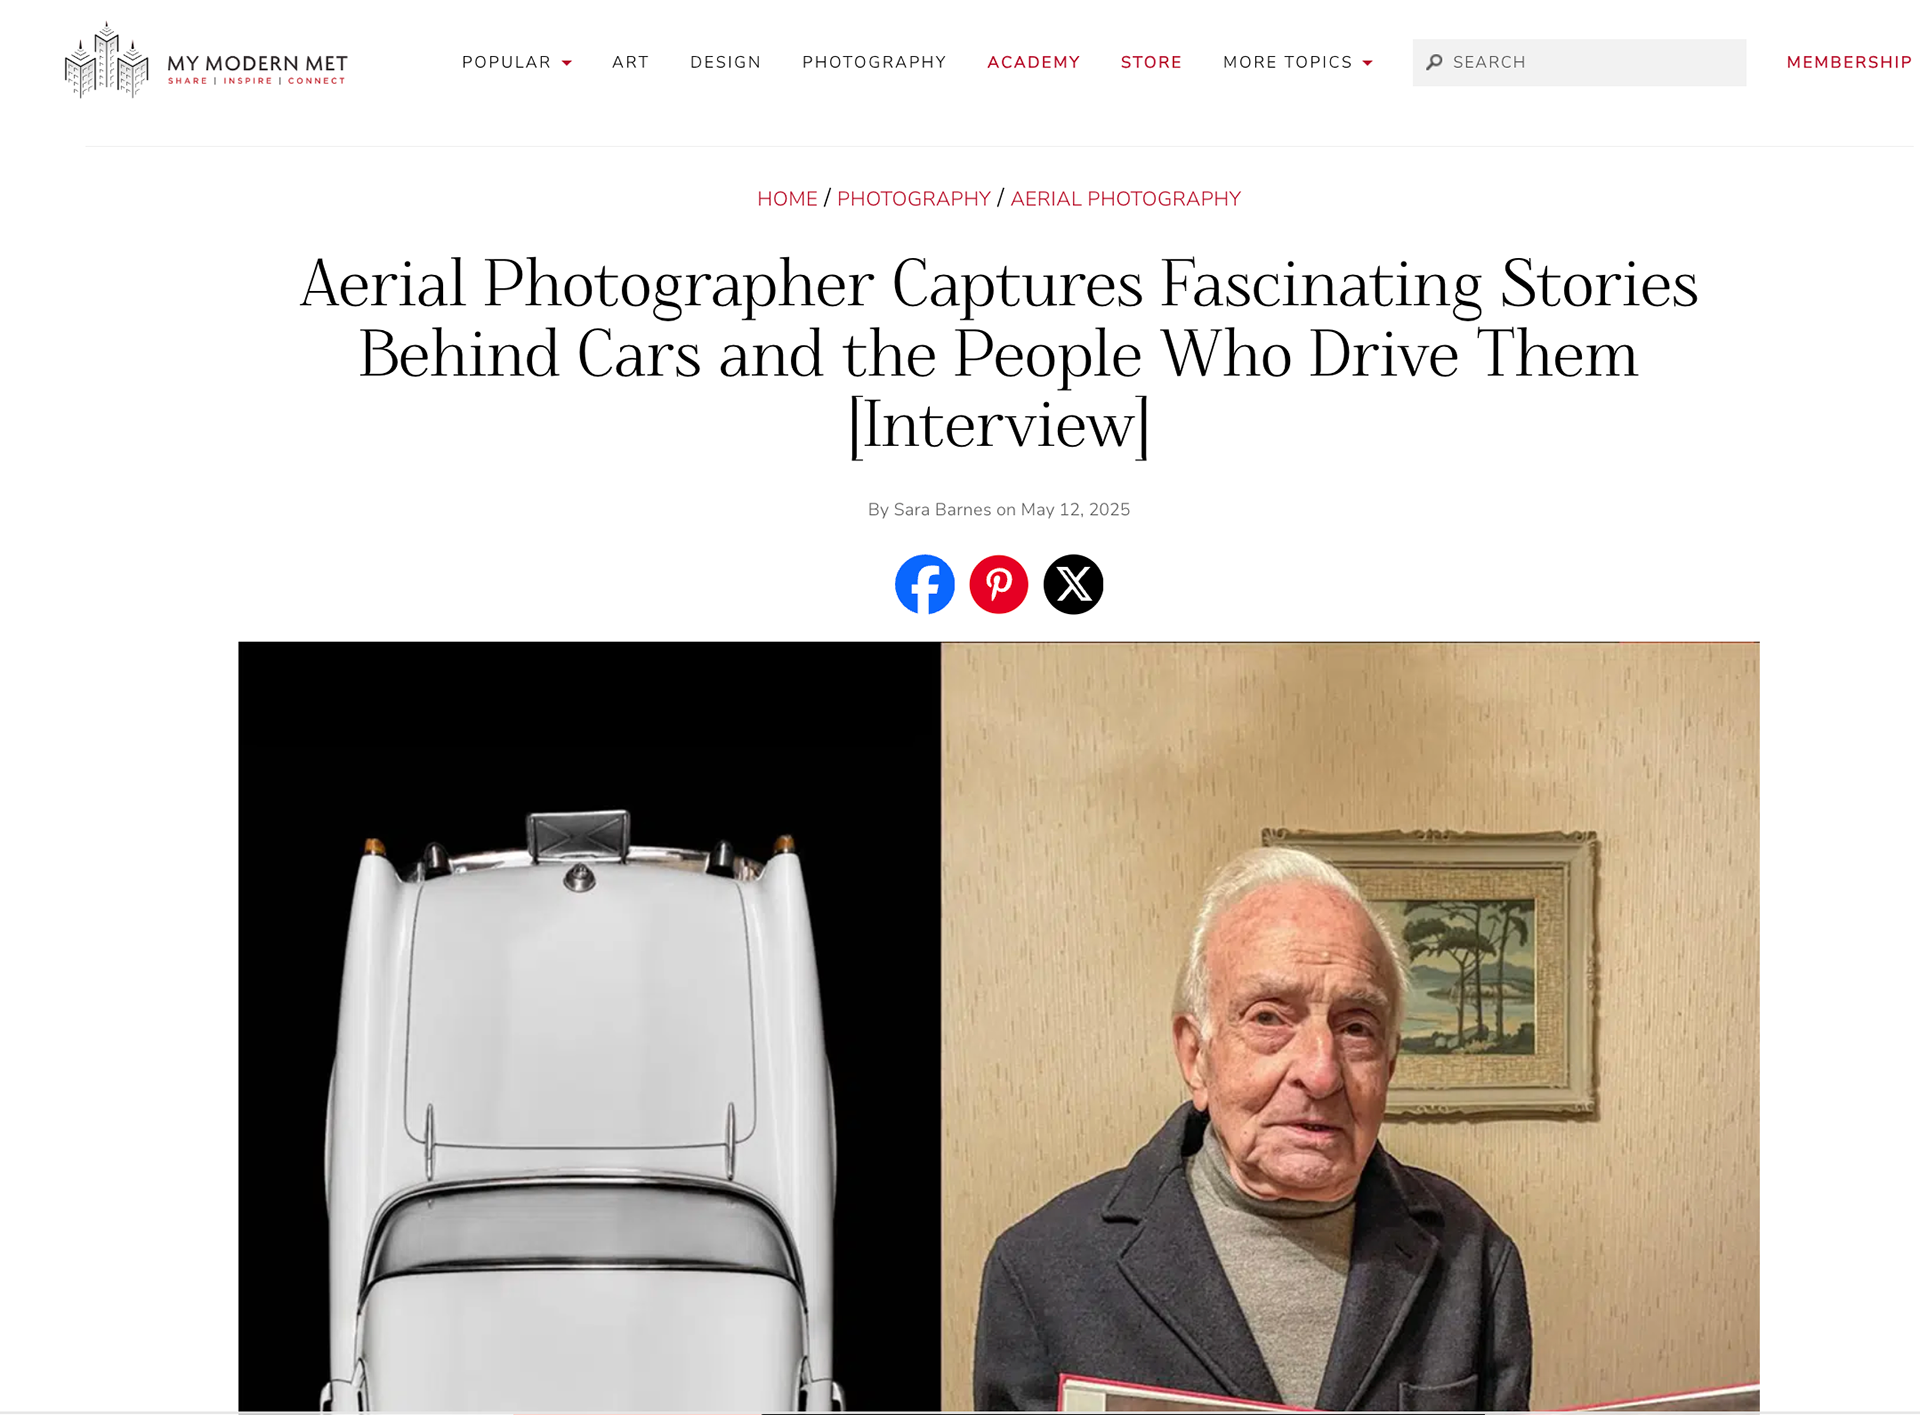The image size is (1920, 1415).
Task: Share article on Facebook icon
Action: click(924, 584)
